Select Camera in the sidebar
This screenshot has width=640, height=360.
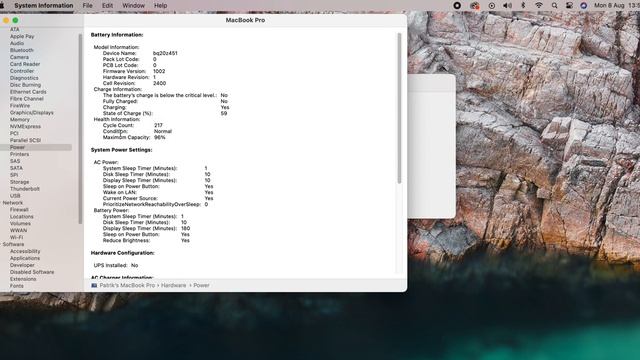point(19,57)
